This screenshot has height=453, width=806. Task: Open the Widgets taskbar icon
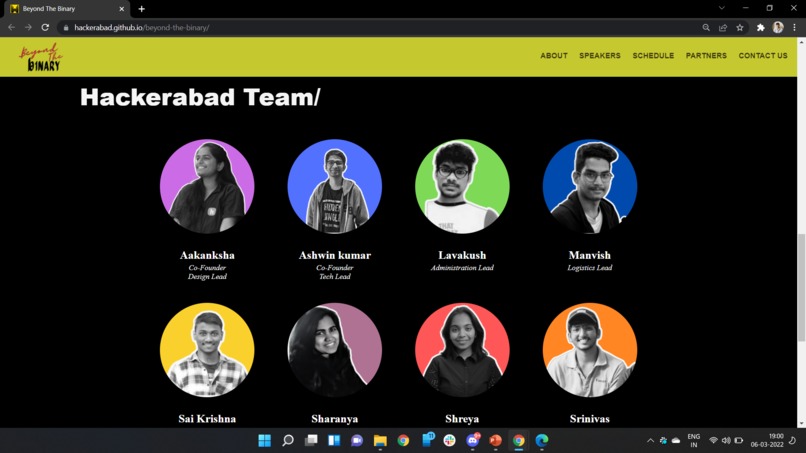tap(334, 440)
